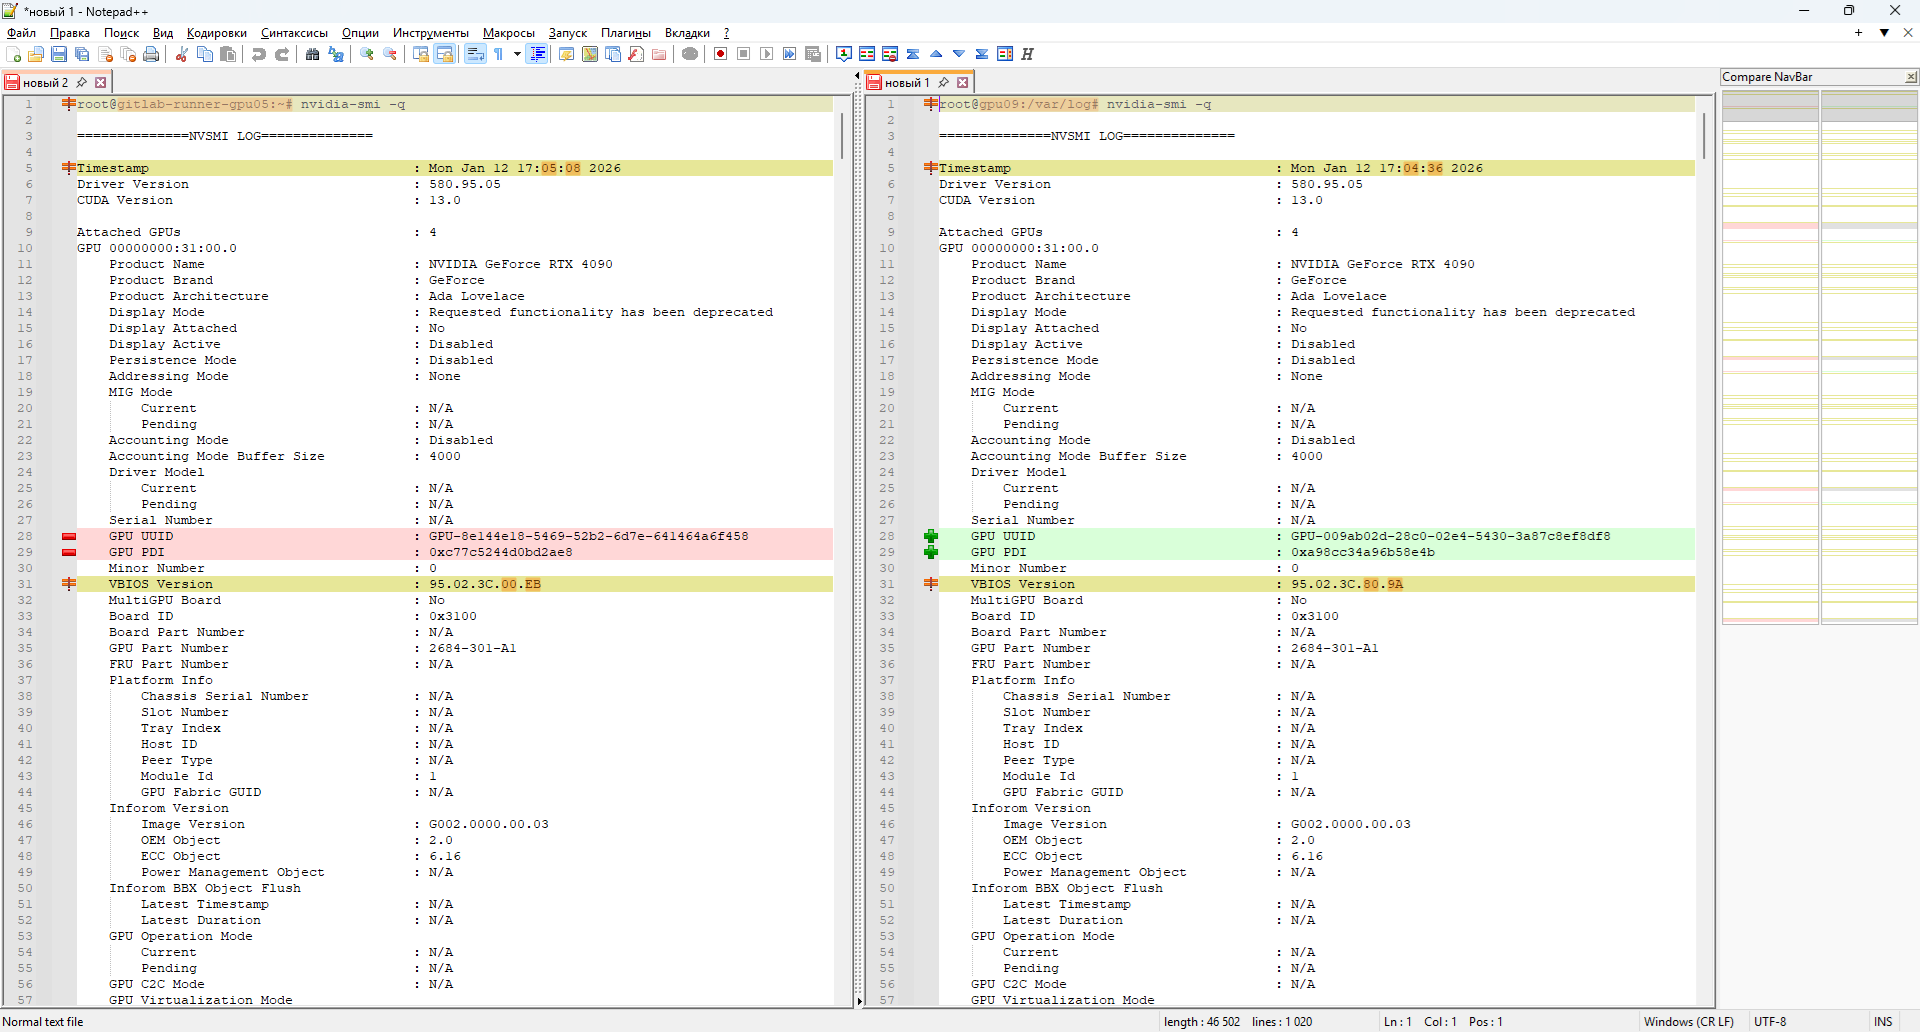Click Windows (CR LF) line ending selector
The height and width of the screenshot is (1032, 1920).
(x=1688, y=1022)
